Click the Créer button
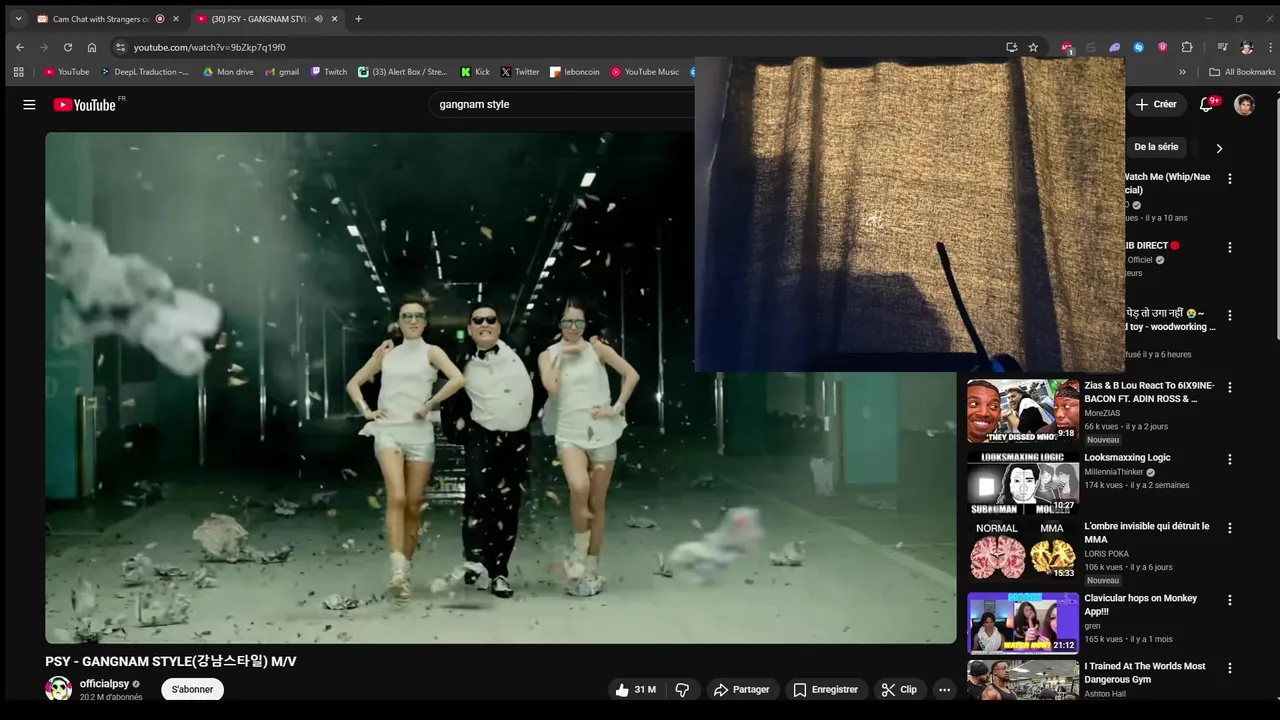 point(1156,104)
